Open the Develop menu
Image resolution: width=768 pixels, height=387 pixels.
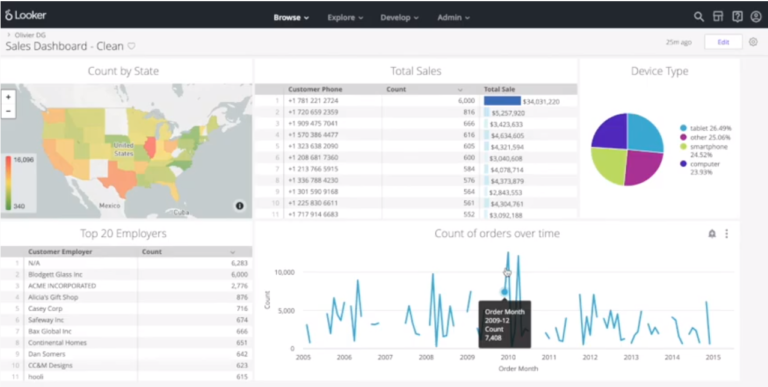(x=400, y=18)
